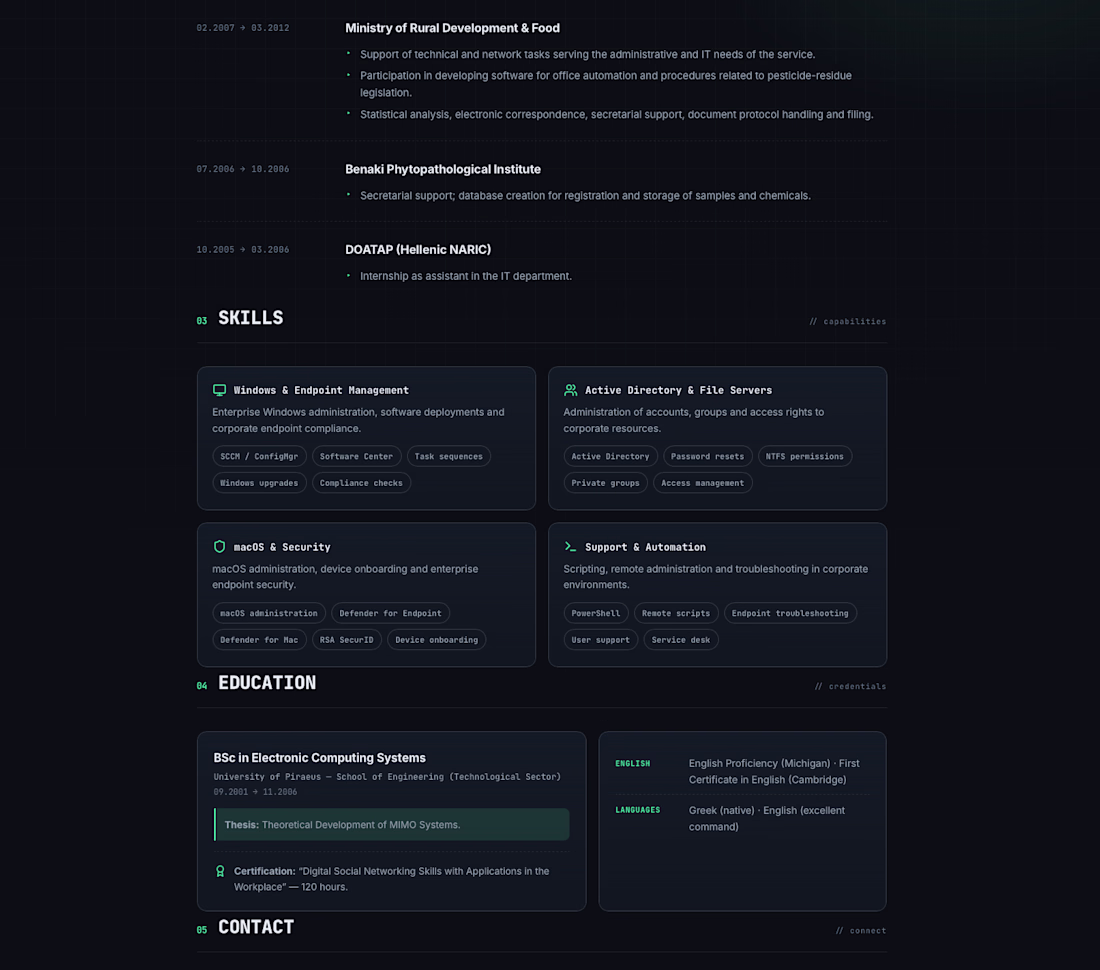Click the monitor icon for Windows & Endpoint Management
The height and width of the screenshot is (970, 1100).
pos(220,390)
